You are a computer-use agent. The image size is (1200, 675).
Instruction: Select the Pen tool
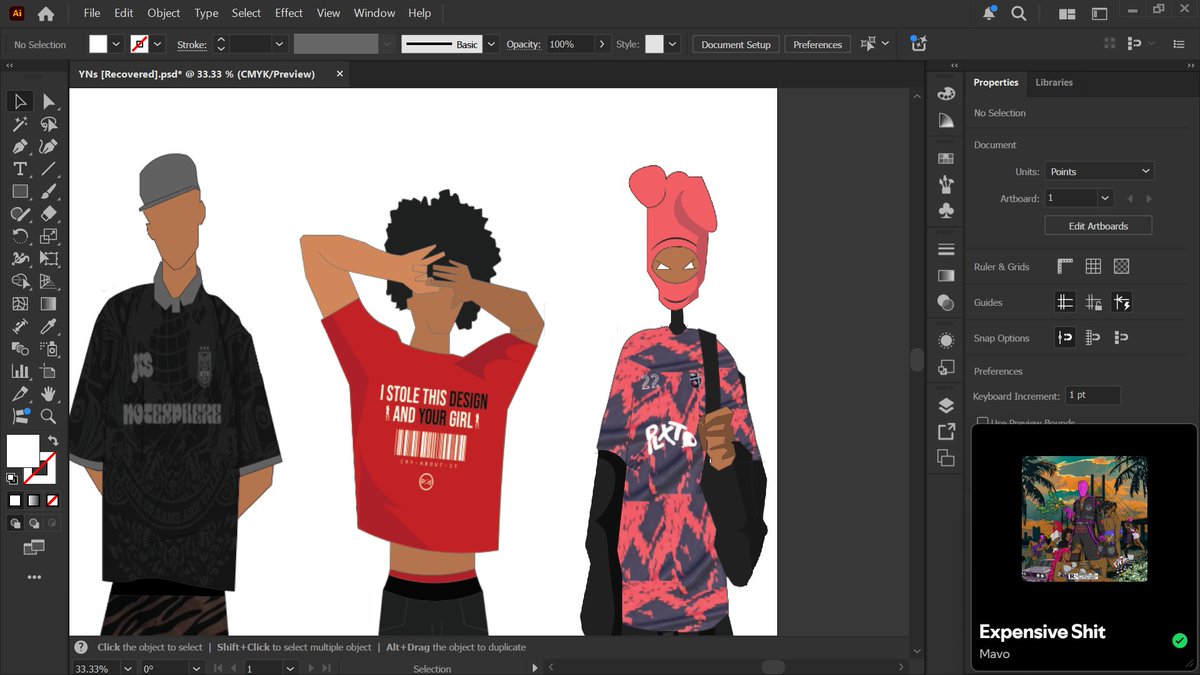pos(20,147)
